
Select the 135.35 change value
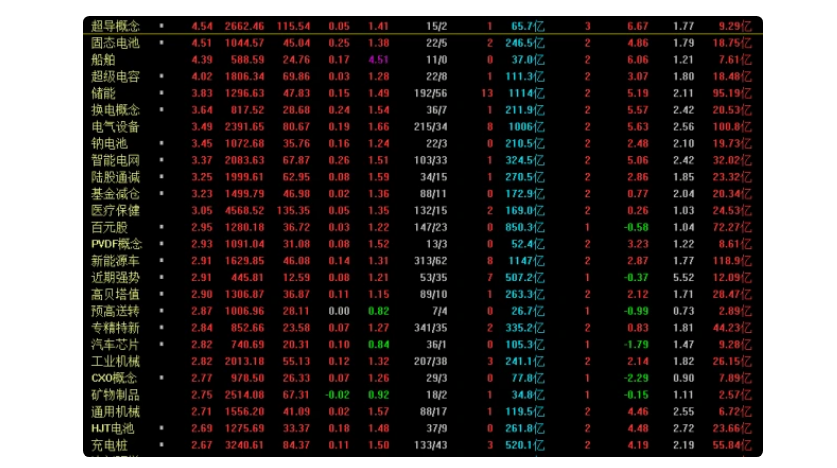click(x=293, y=210)
